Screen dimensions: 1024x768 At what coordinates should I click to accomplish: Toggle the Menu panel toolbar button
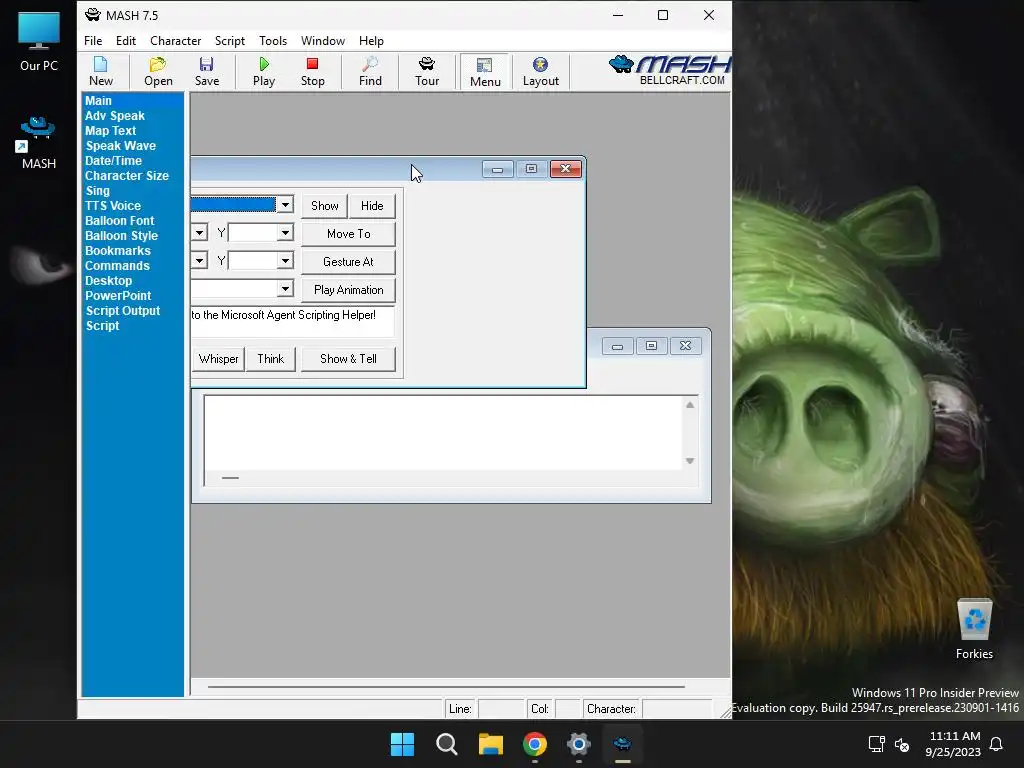485,72
